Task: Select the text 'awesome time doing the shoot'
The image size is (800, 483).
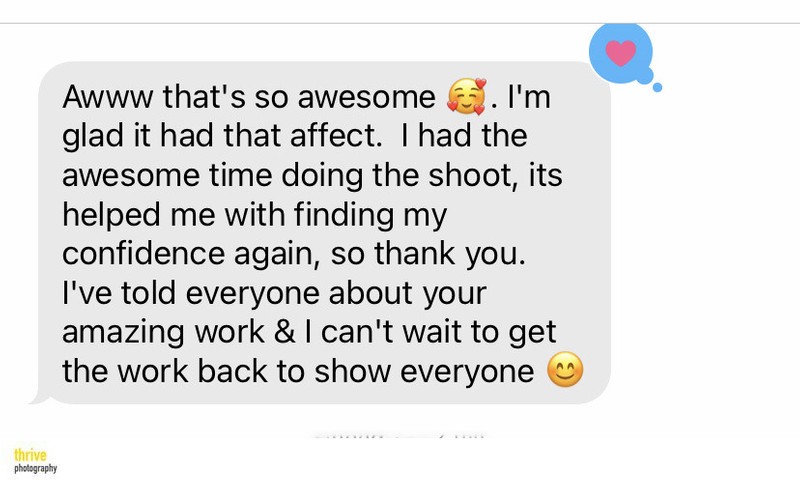Action: click(x=287, y=175)
